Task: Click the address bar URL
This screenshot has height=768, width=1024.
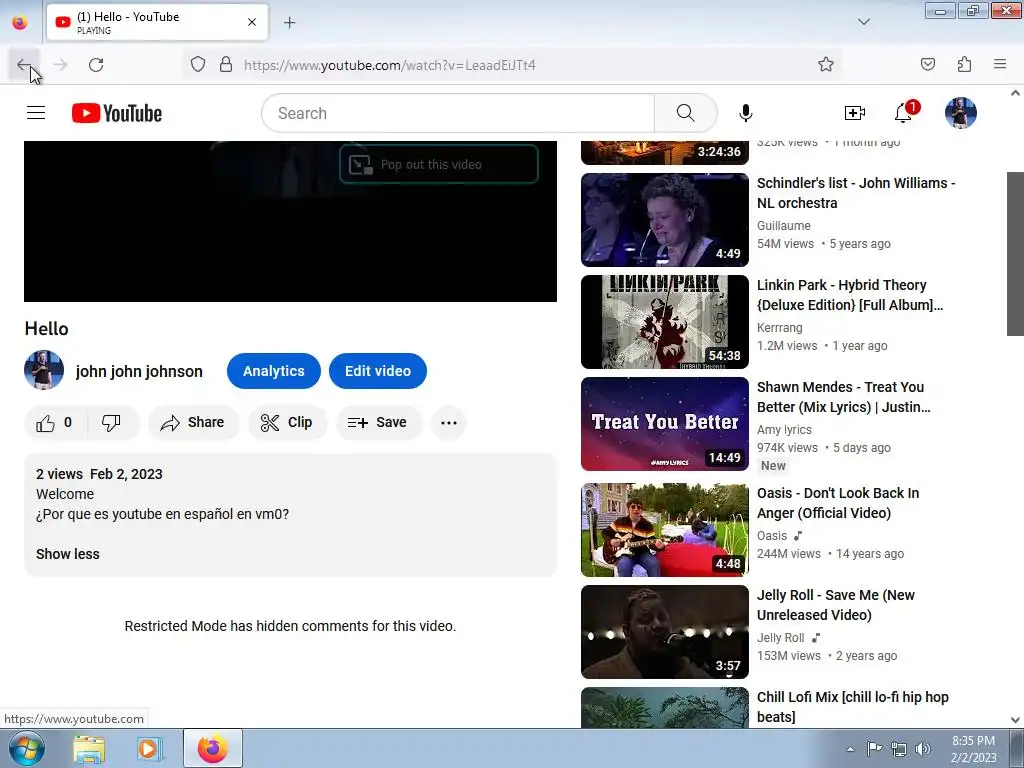Action: point(390,65)
